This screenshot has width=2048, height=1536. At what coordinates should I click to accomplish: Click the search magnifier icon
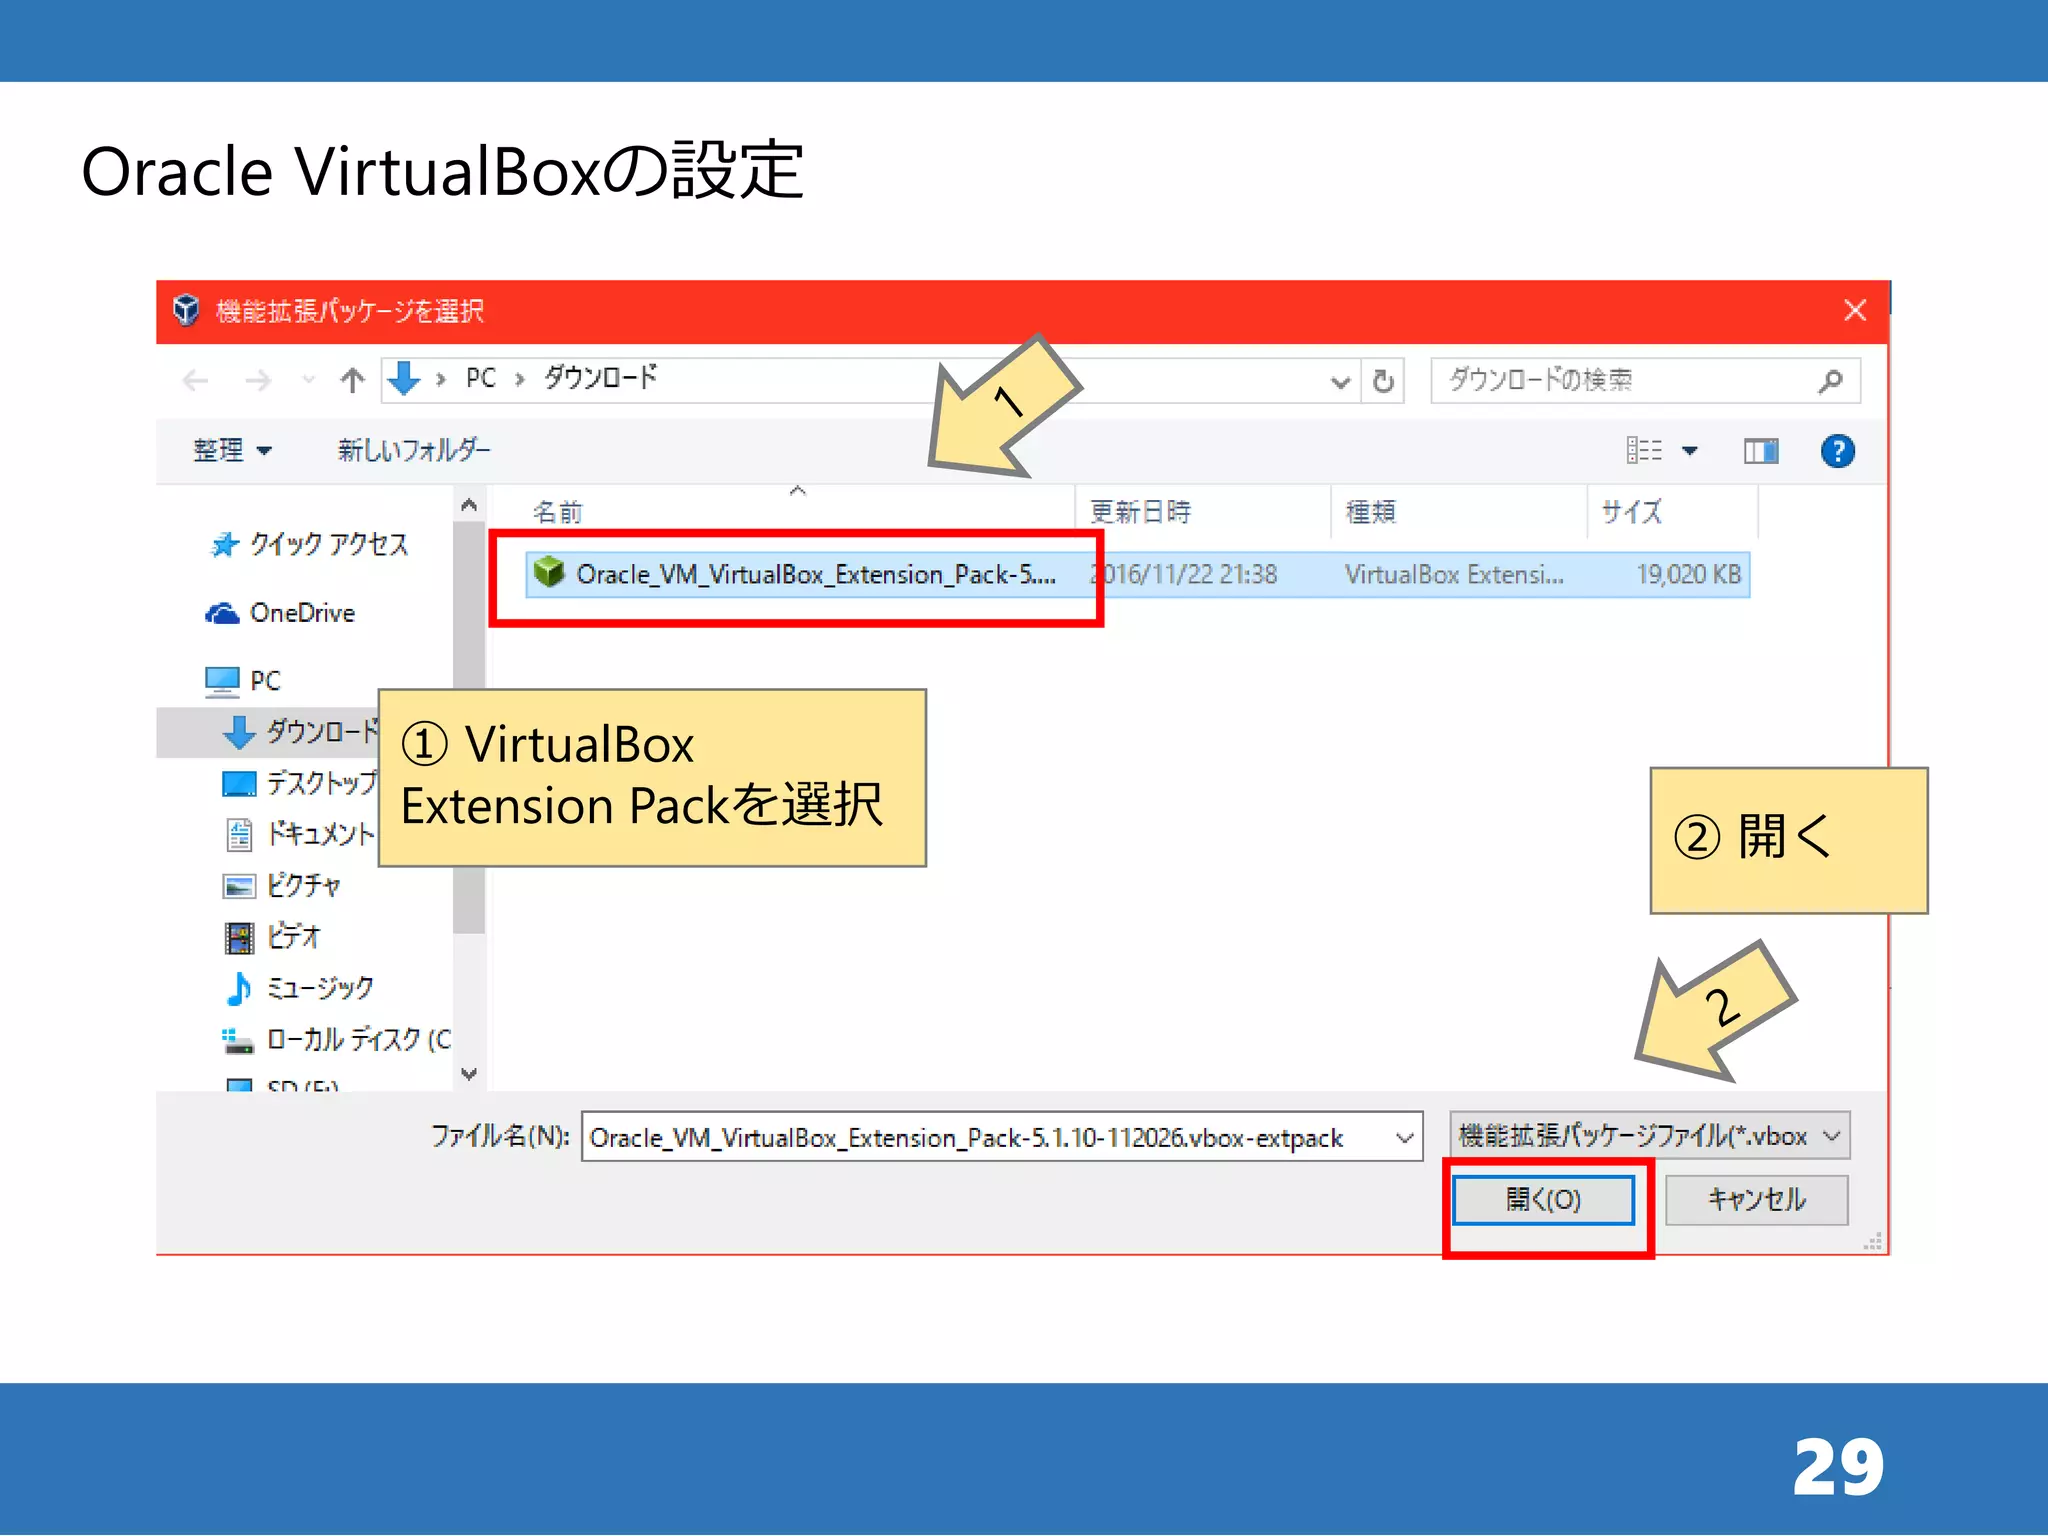[x=1830, y=381]
